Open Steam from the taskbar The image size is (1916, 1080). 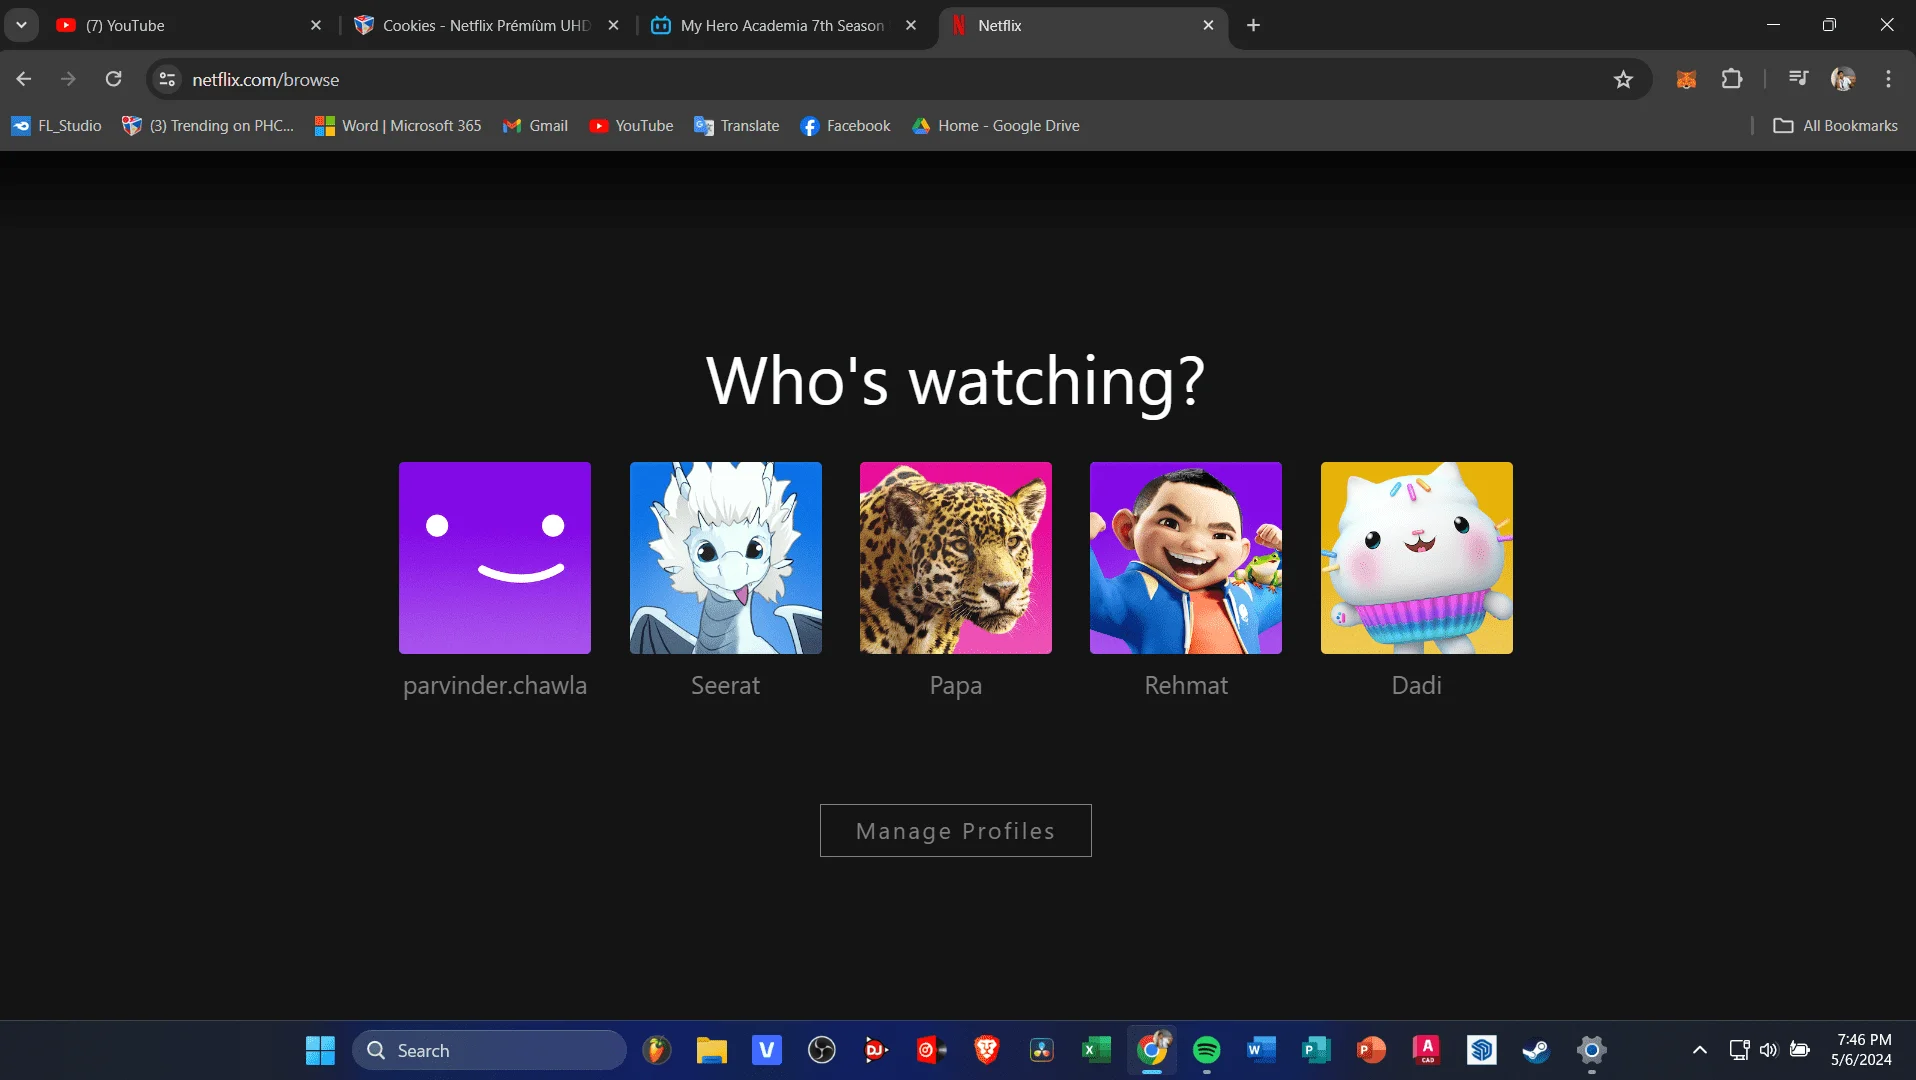tap(1537, 1050)
